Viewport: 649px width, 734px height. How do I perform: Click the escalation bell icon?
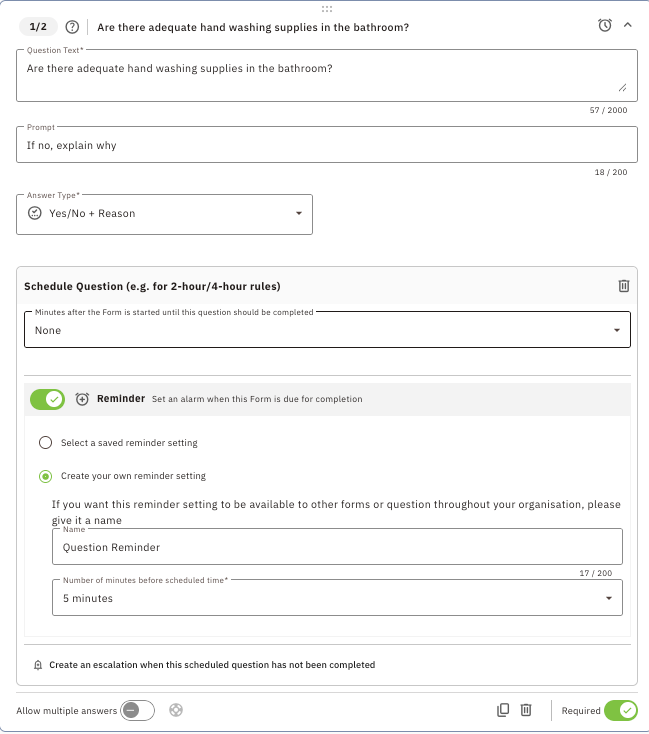pos(38,665)
